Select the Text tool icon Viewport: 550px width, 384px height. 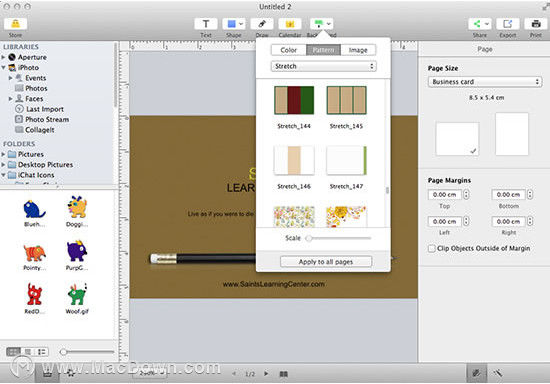click(206, 24)
